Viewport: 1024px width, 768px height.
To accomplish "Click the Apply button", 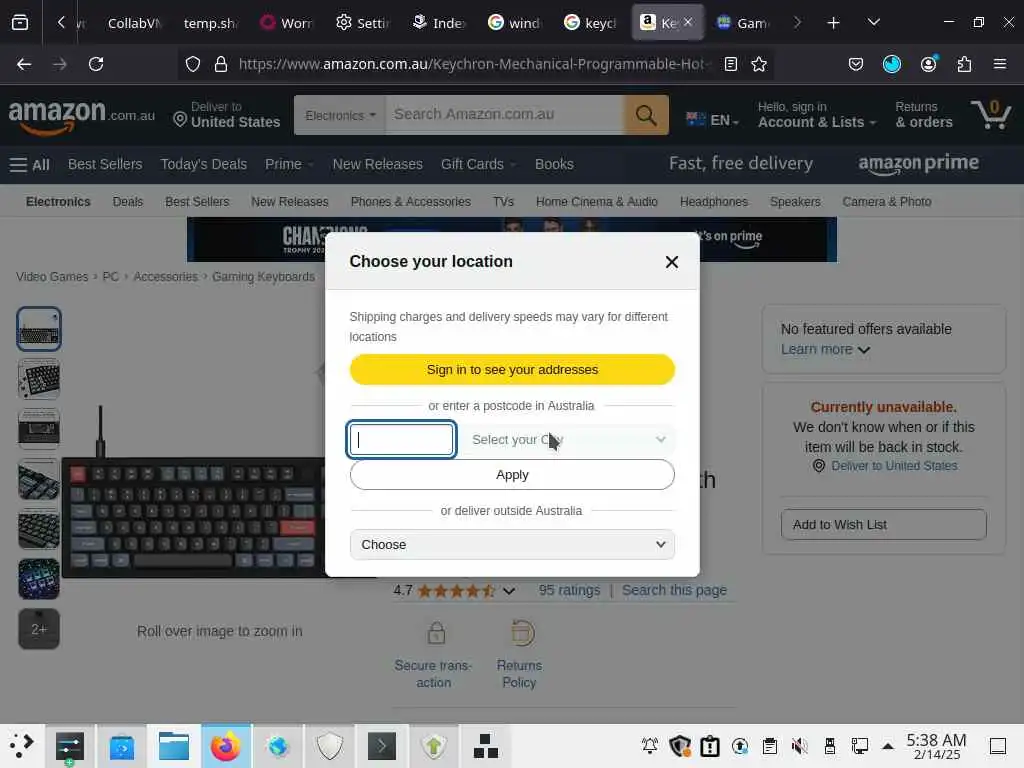I will pyautogui.click(x=512, y=475).
